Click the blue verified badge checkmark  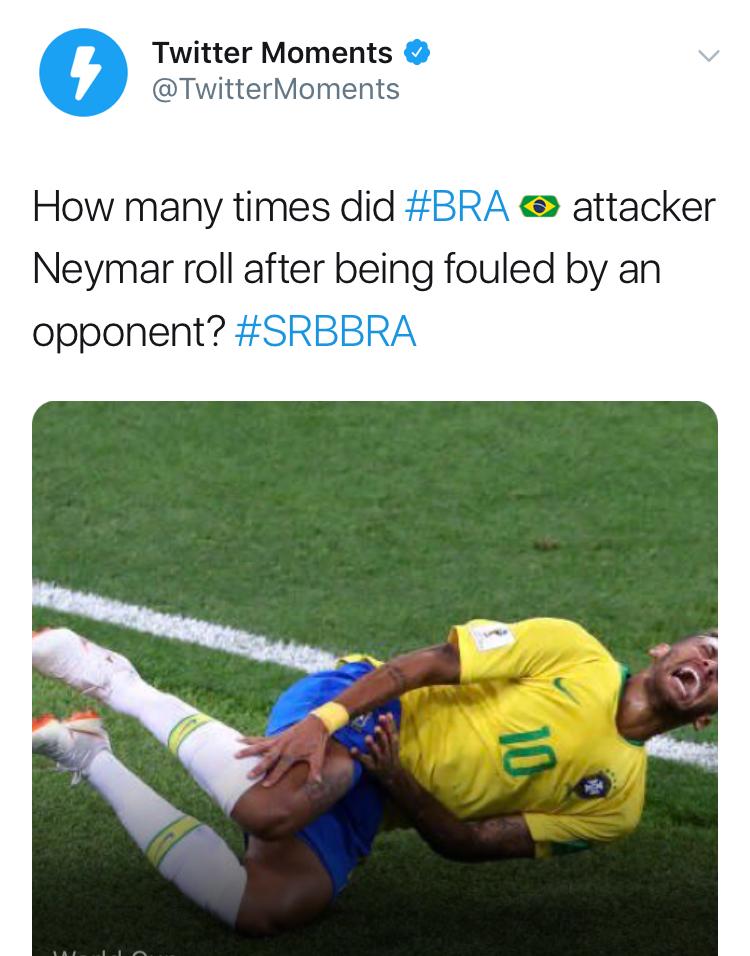[417, 52]
